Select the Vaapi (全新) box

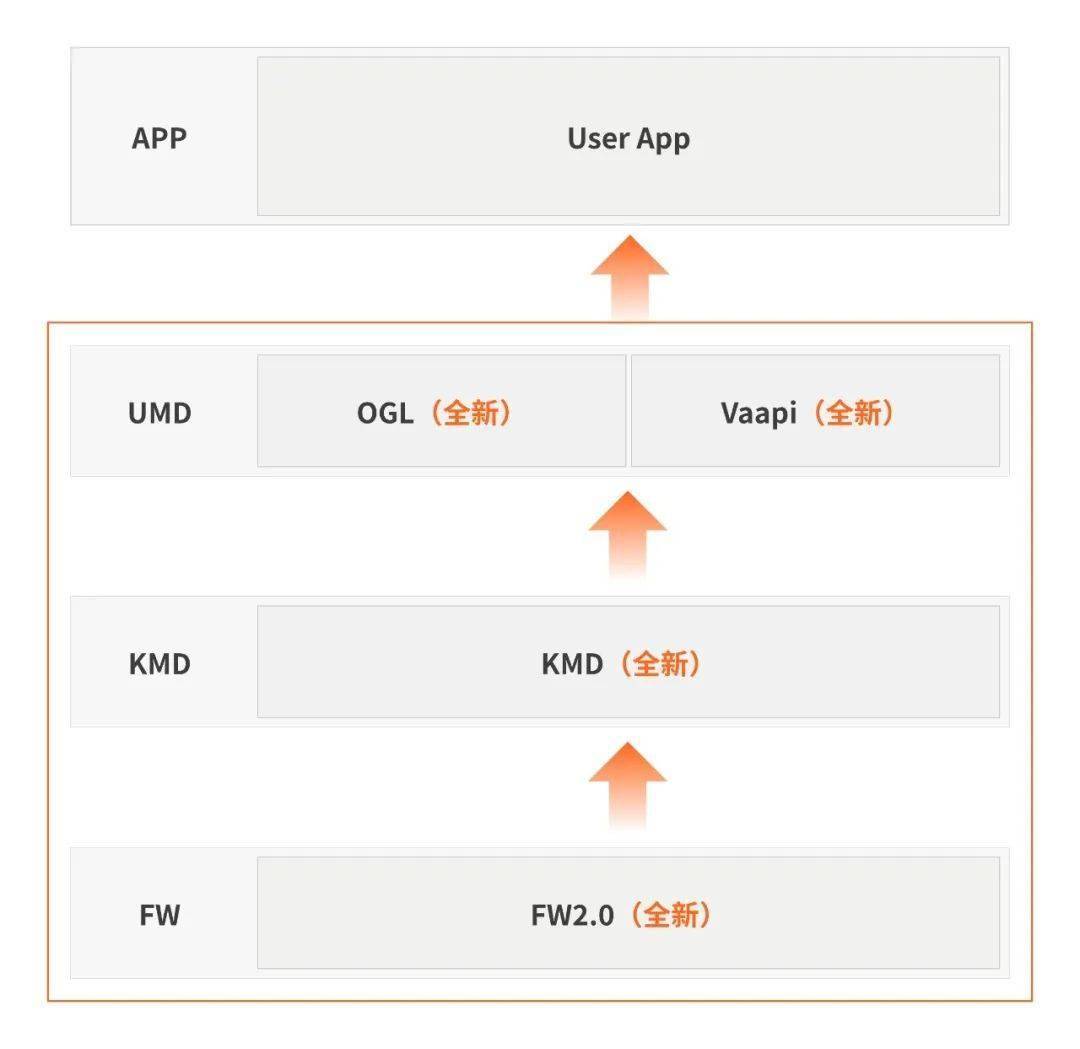coord(816,411)
